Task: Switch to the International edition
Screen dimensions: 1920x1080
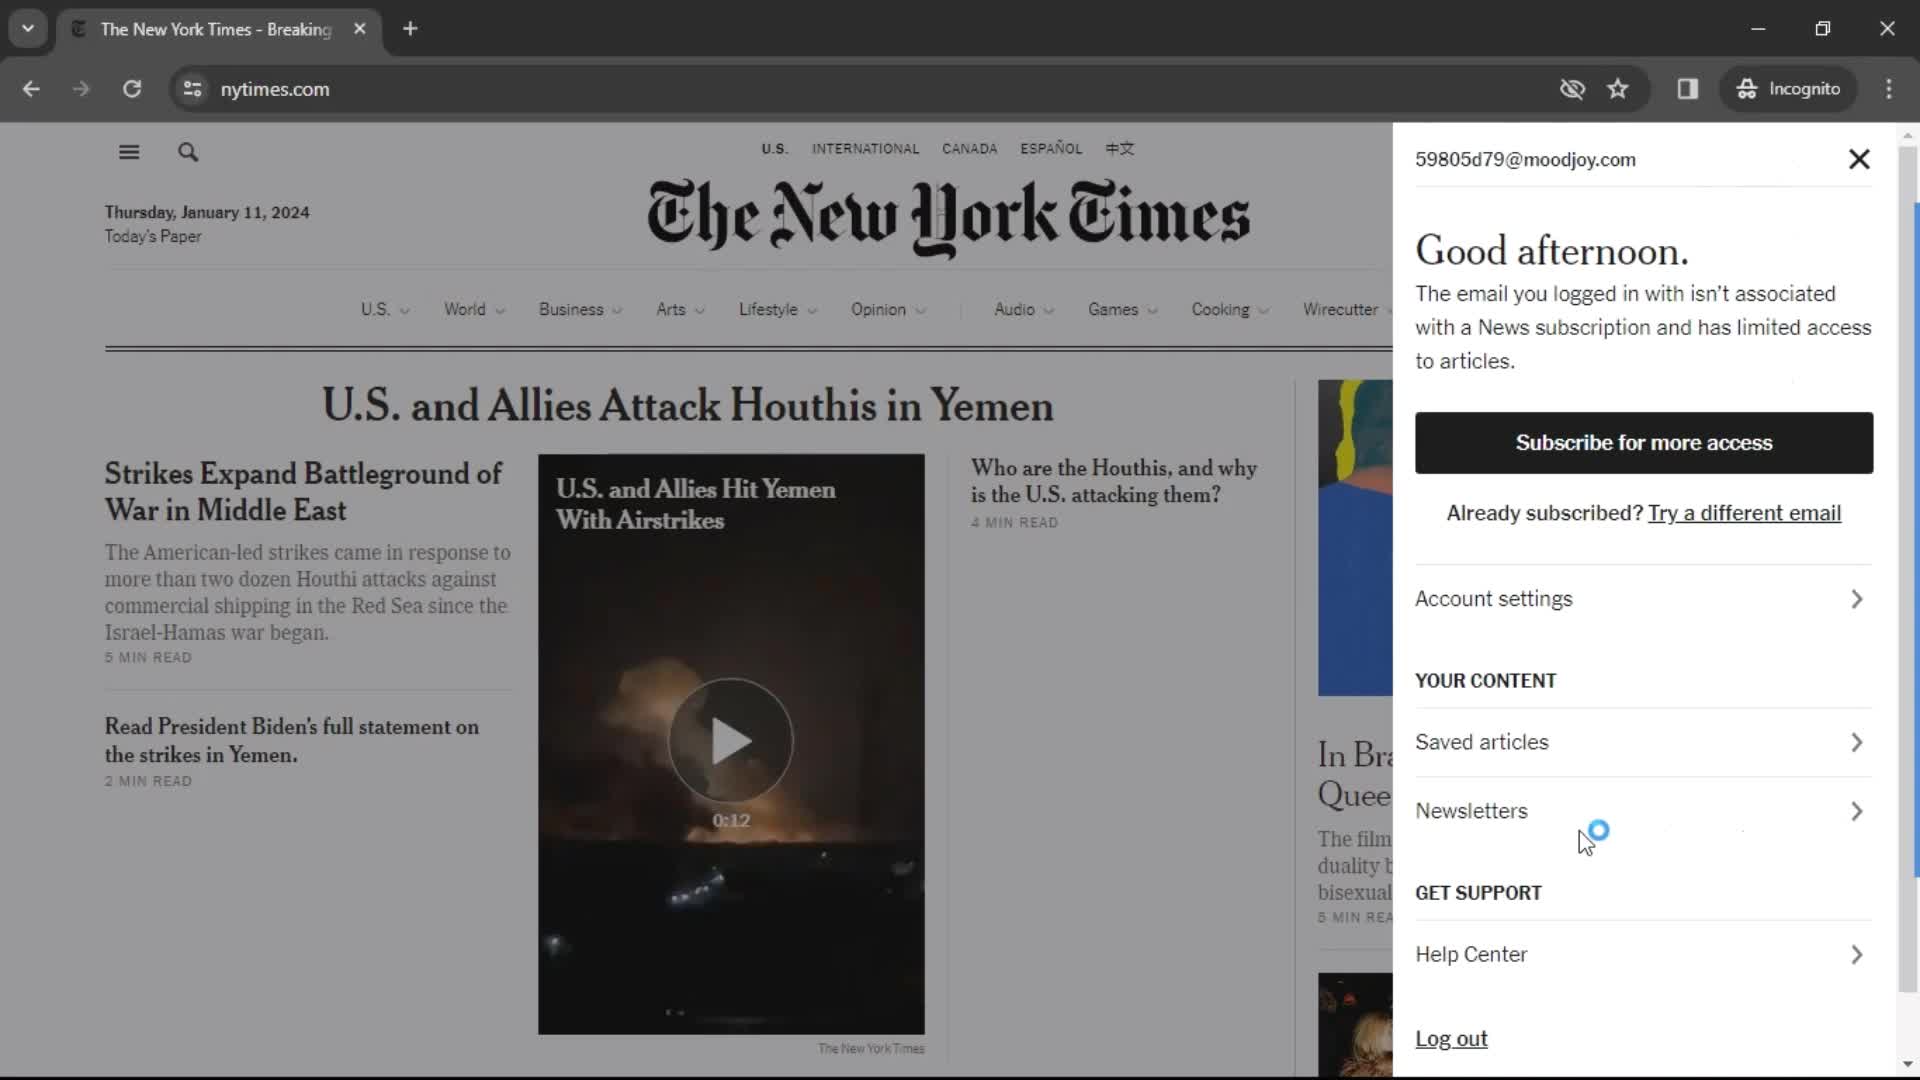Action: 865,149
